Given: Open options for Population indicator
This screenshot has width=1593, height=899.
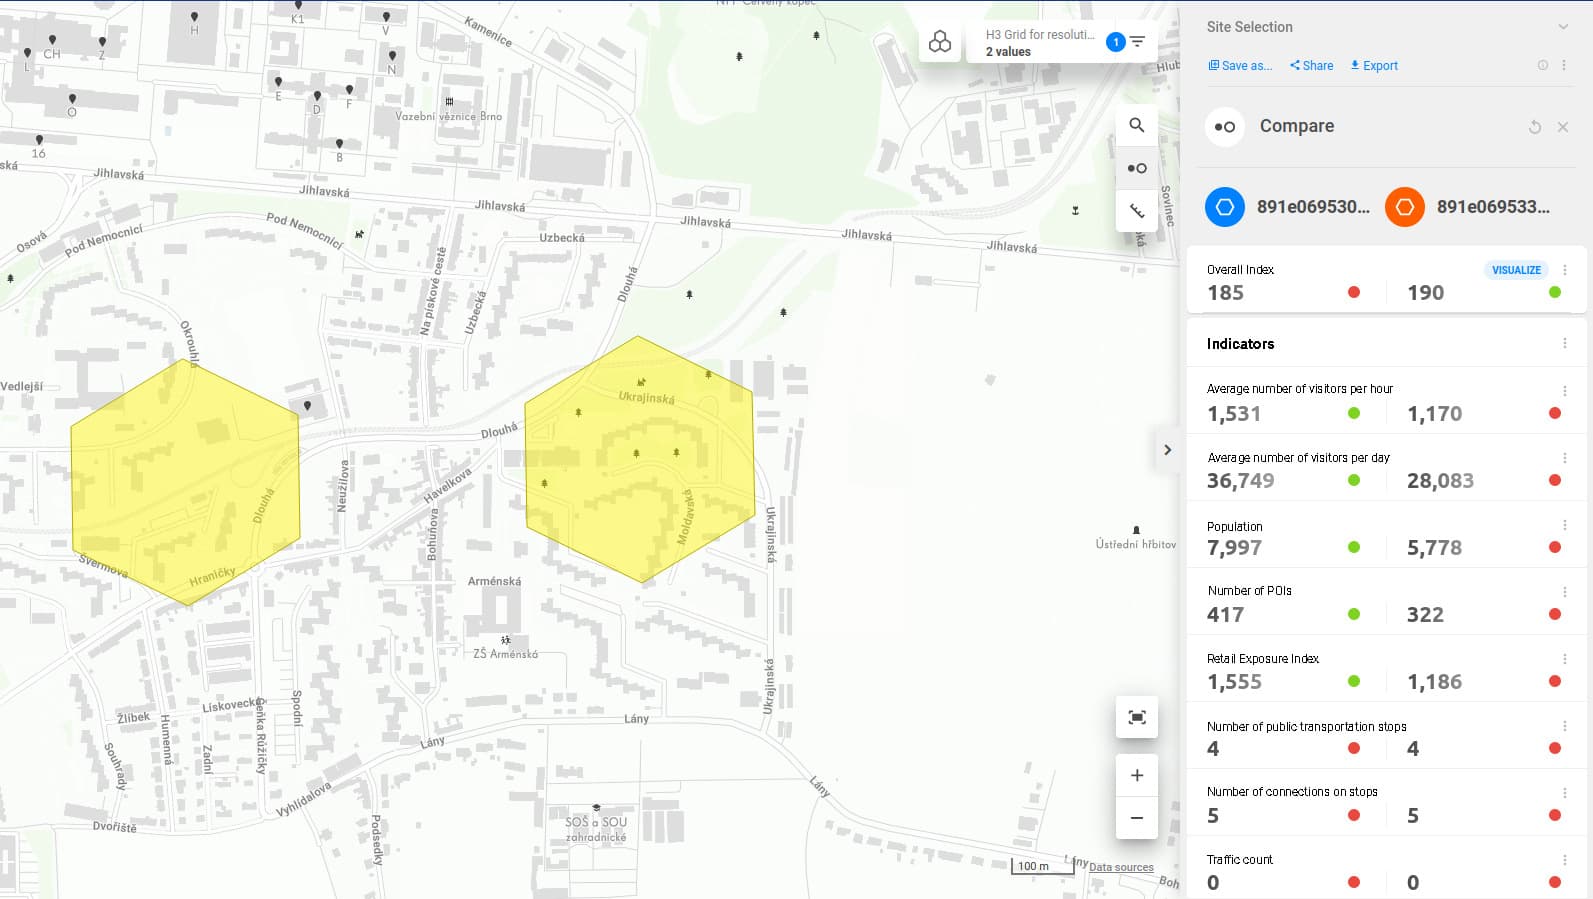Looking at the screenshot, I should [x=1565, y=525].
